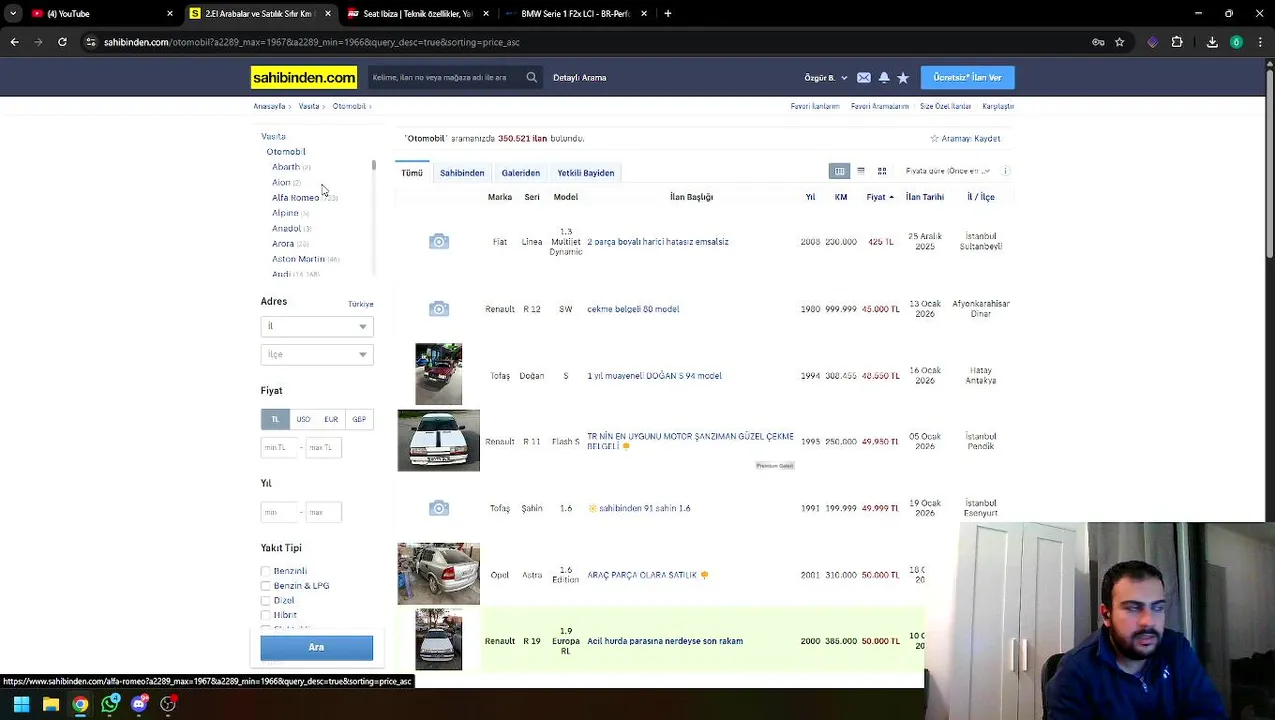Reload the page
1275x720 pixels.
62,42
